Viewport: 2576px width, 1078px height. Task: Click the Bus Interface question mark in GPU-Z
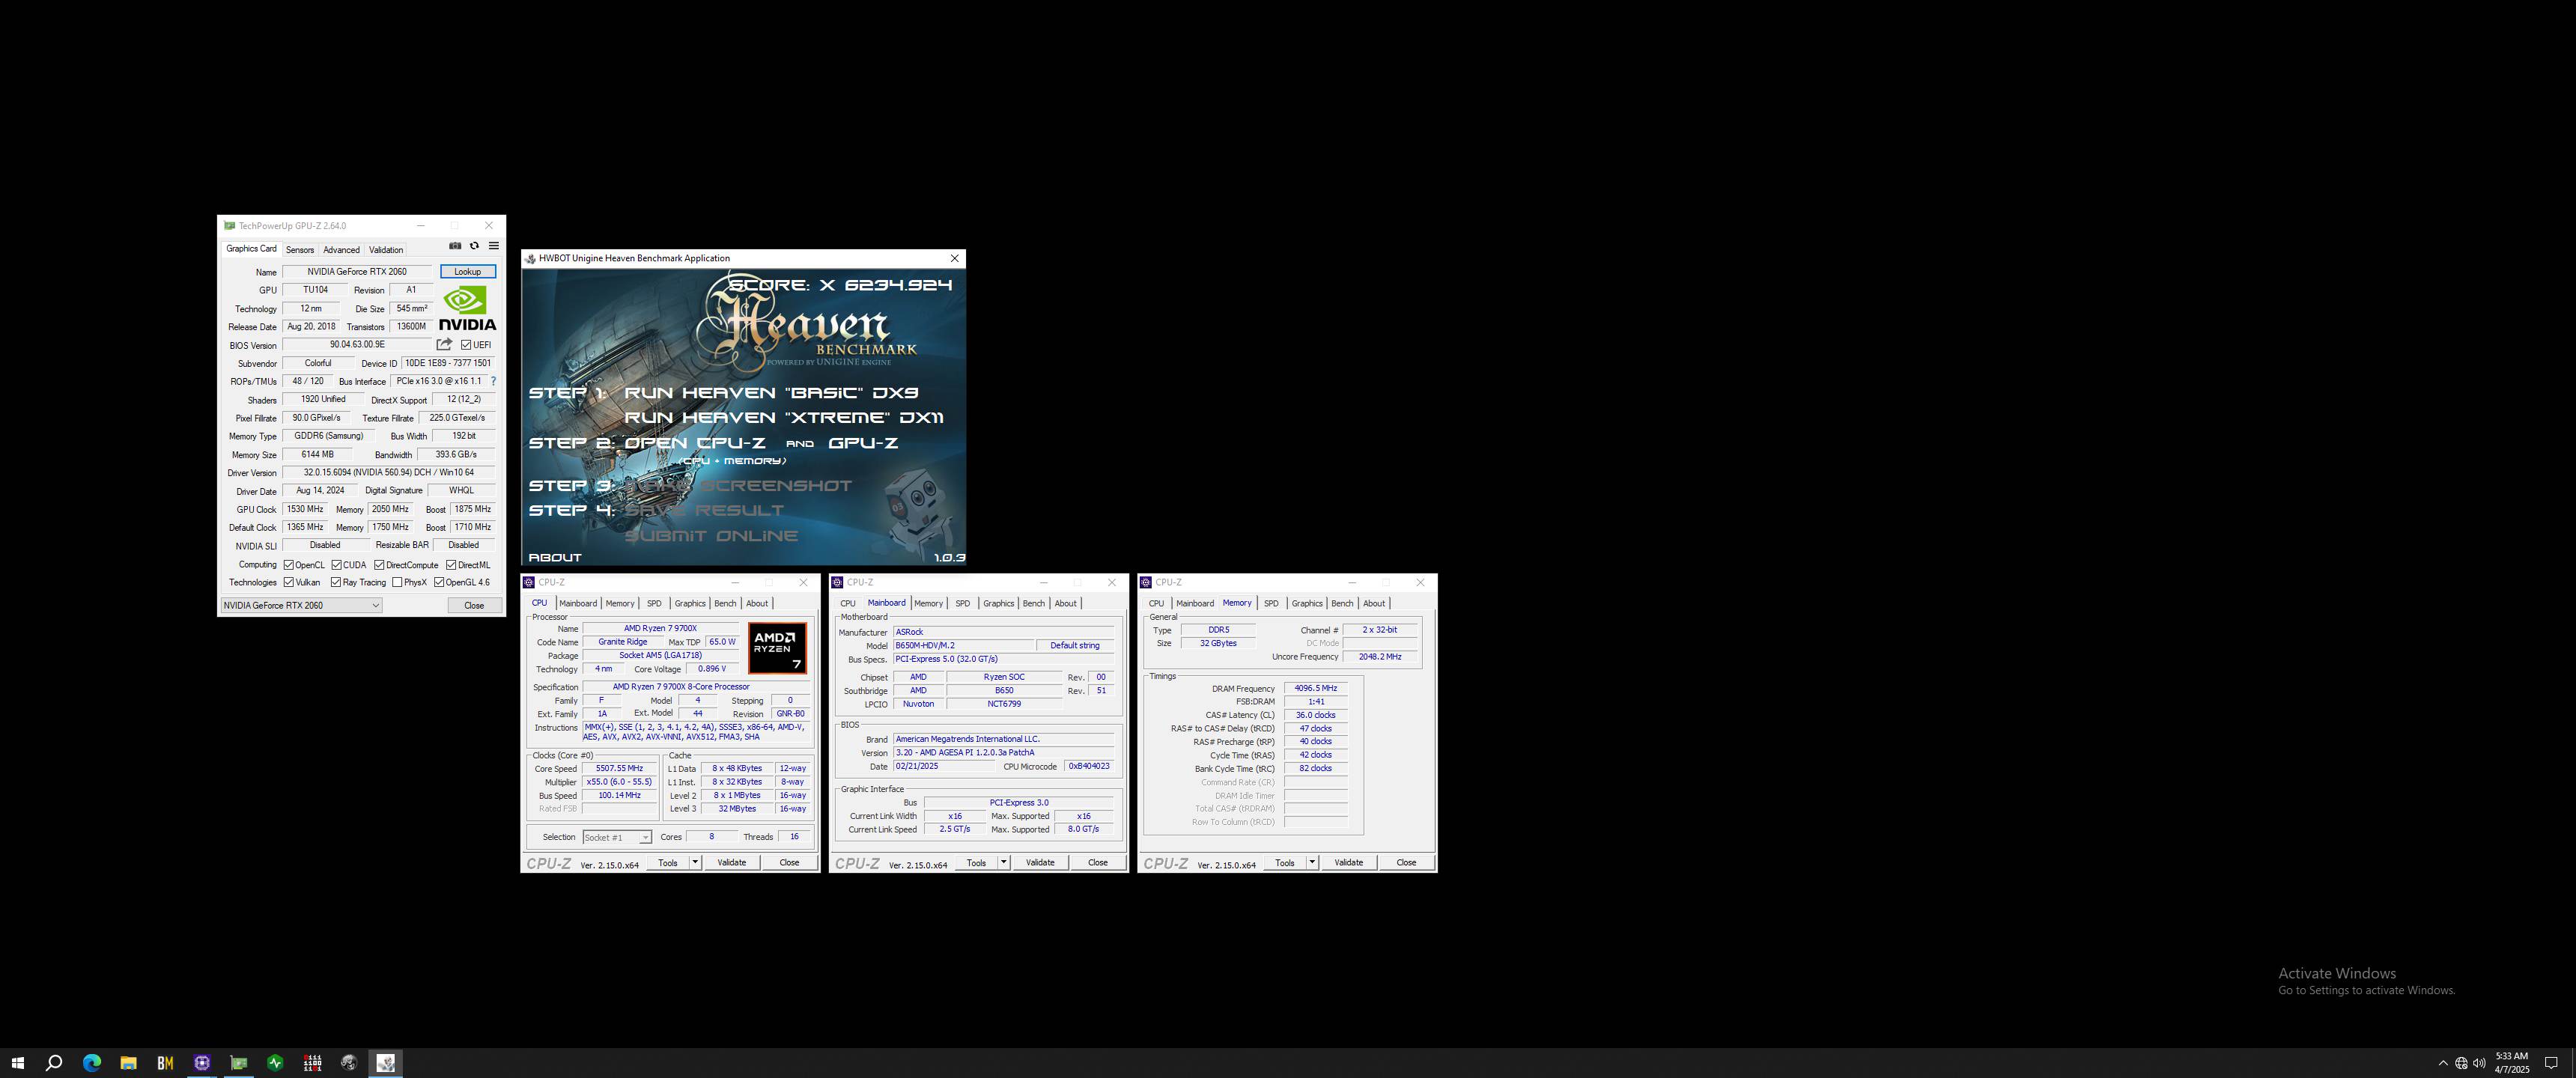click(x=493, y=381)
